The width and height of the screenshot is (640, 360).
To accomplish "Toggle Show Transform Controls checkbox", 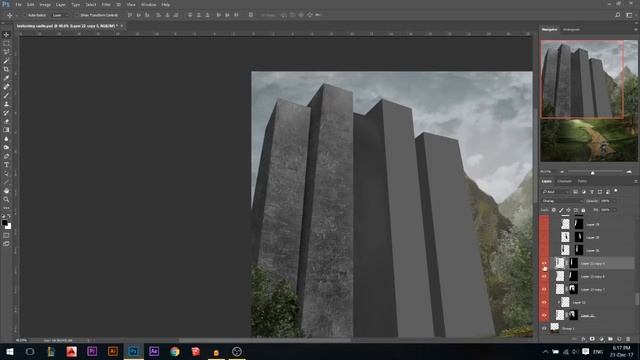I will click(77, 15).
